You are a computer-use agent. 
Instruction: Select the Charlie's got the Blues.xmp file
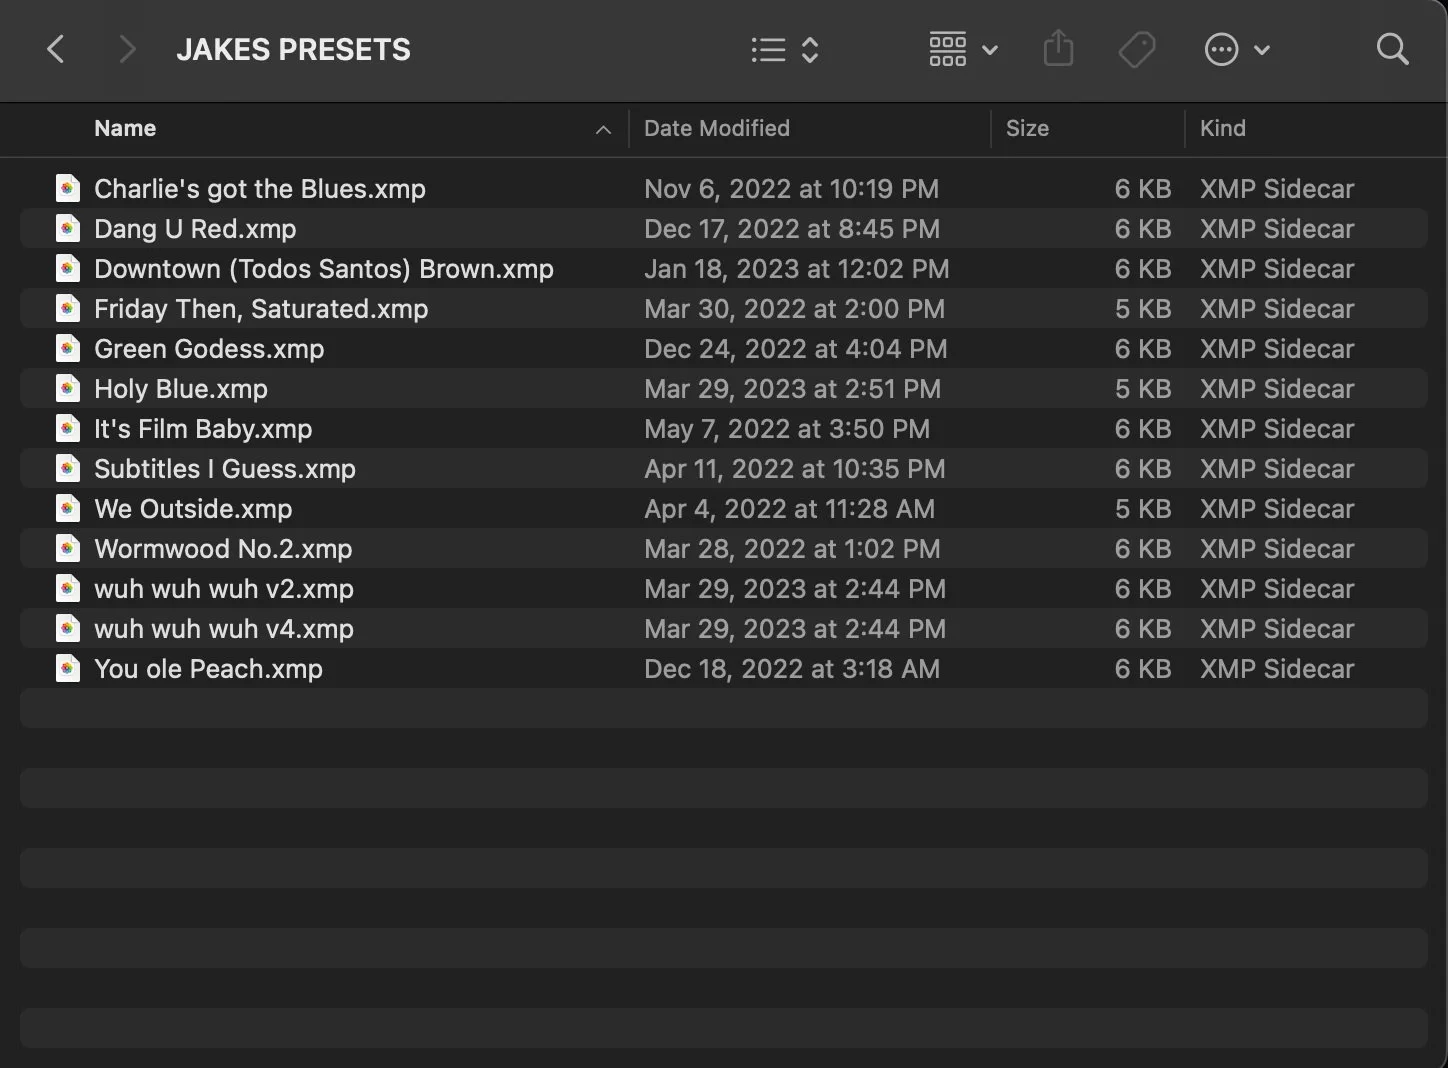(259, 188)
